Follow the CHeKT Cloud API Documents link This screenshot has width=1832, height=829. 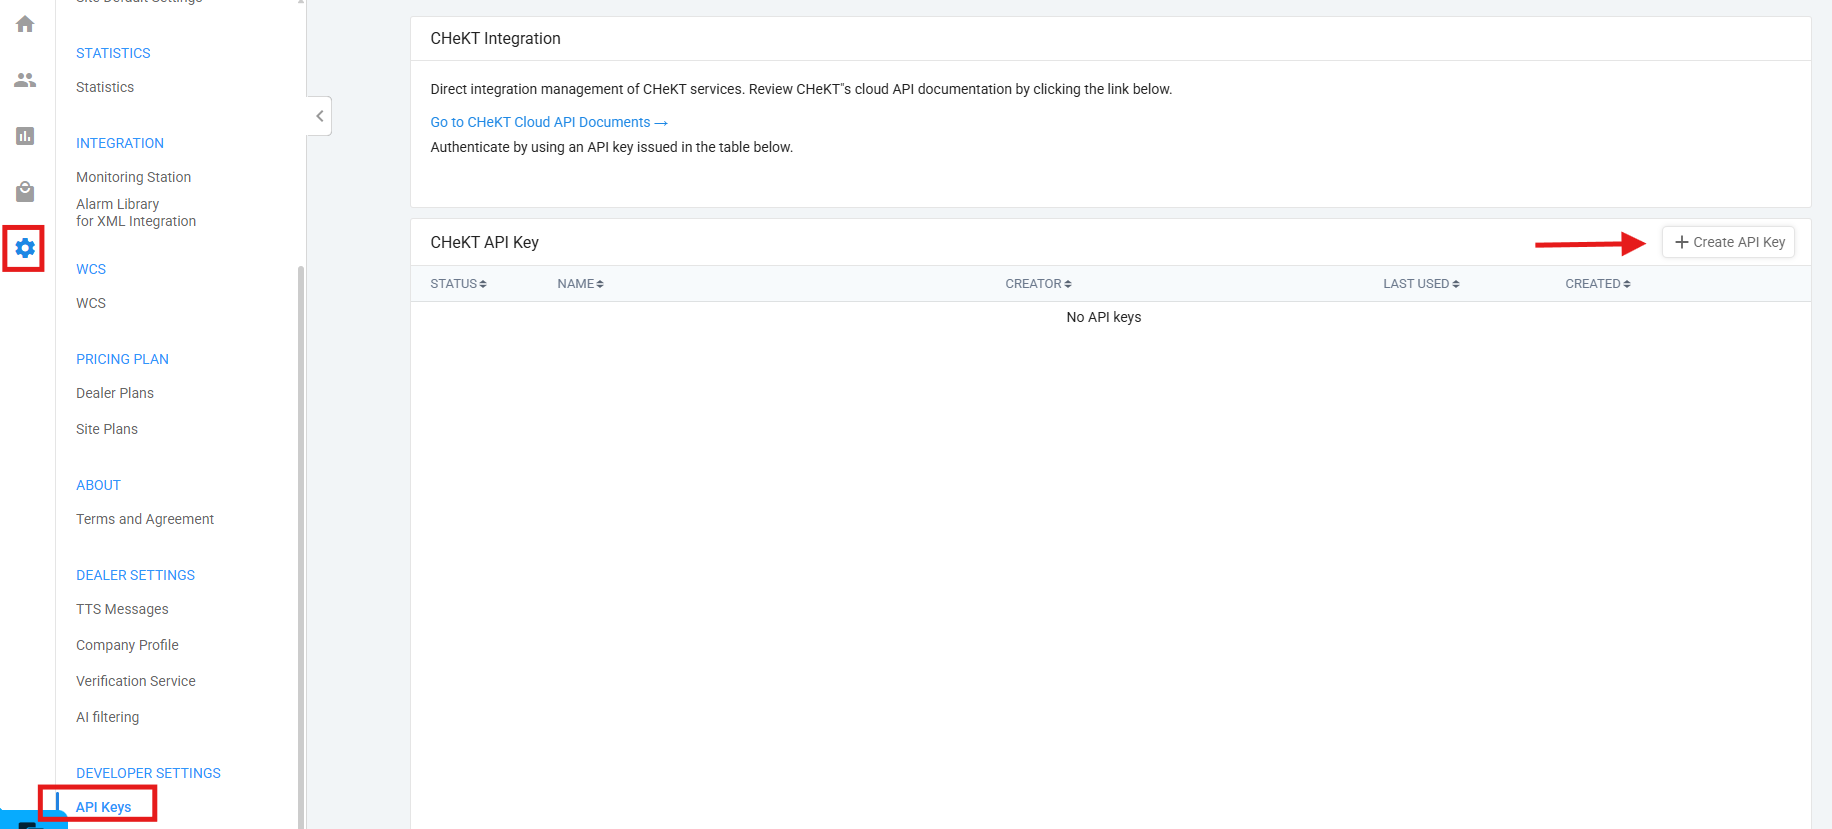(548, 122)
